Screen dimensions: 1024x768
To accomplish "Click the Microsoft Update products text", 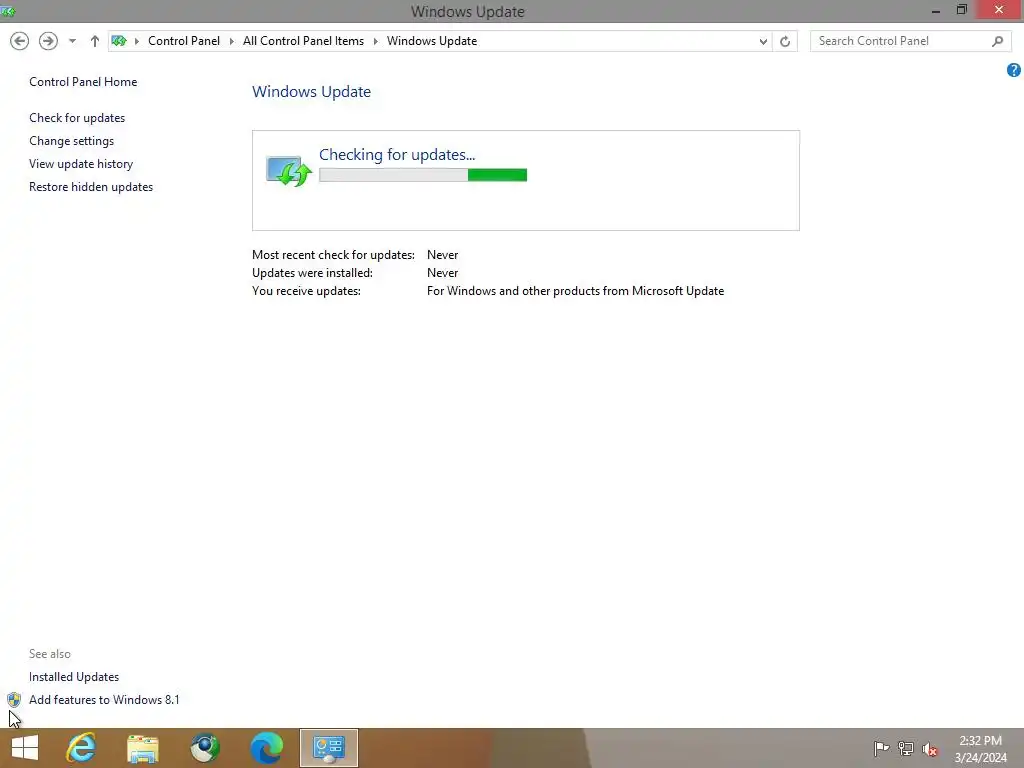I will (575, 291).
